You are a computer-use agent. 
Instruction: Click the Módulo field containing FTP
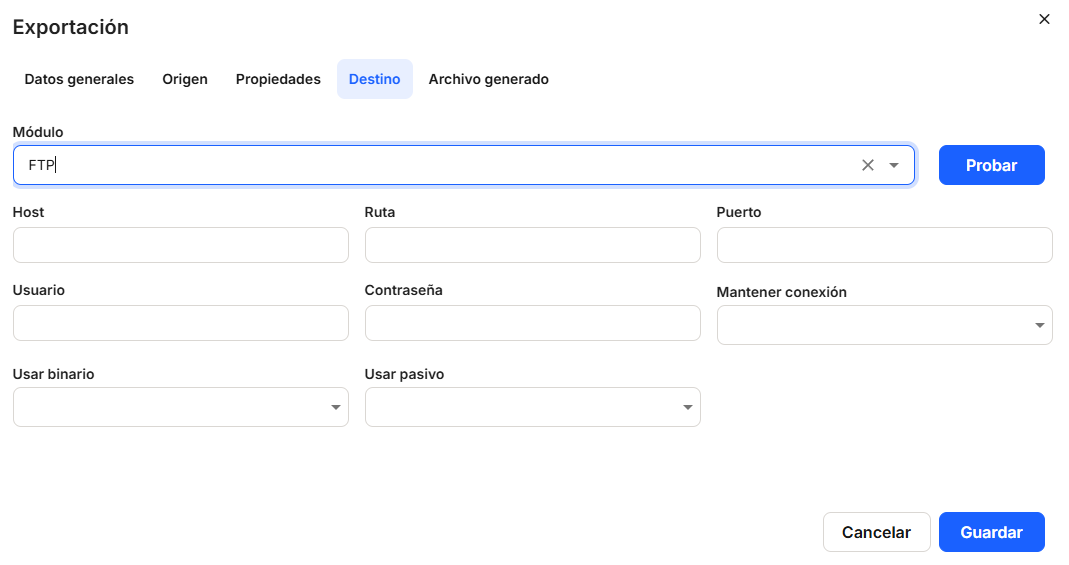click(x=430, y=165)
